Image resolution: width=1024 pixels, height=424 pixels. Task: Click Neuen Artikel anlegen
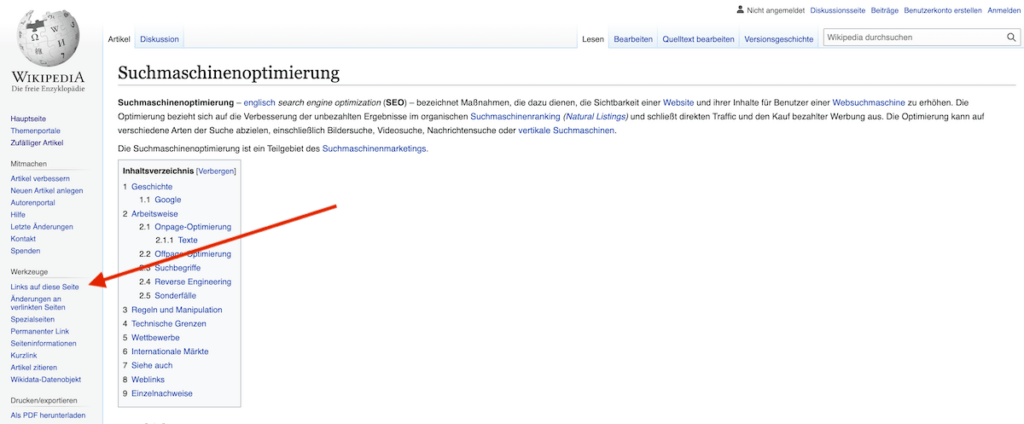pos(46,191)
